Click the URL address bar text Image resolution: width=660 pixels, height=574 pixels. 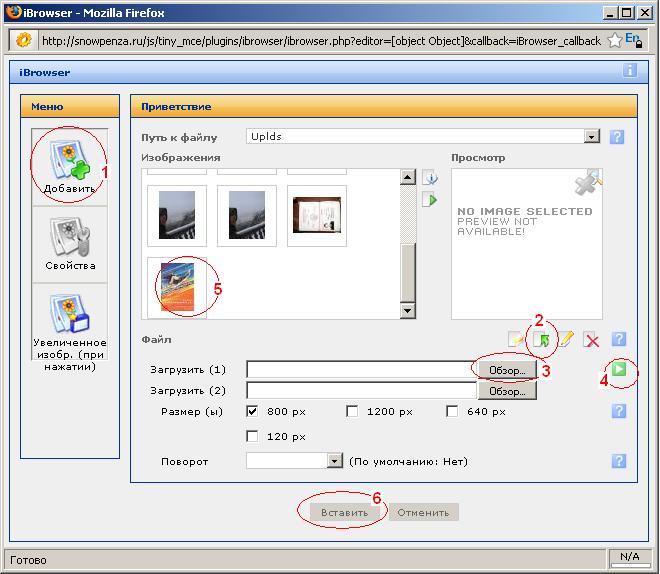coord(322,41)
